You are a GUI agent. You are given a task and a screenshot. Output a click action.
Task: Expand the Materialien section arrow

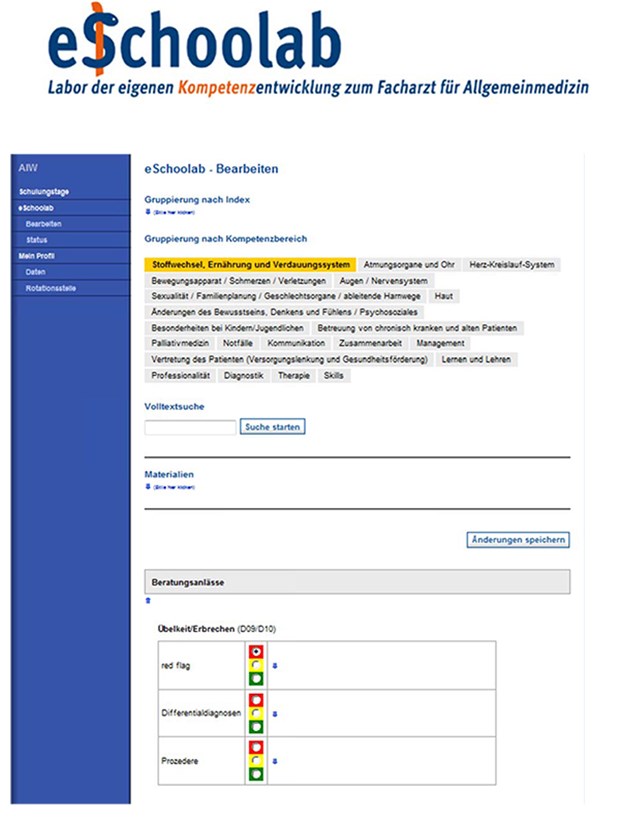tap(148, 487)
